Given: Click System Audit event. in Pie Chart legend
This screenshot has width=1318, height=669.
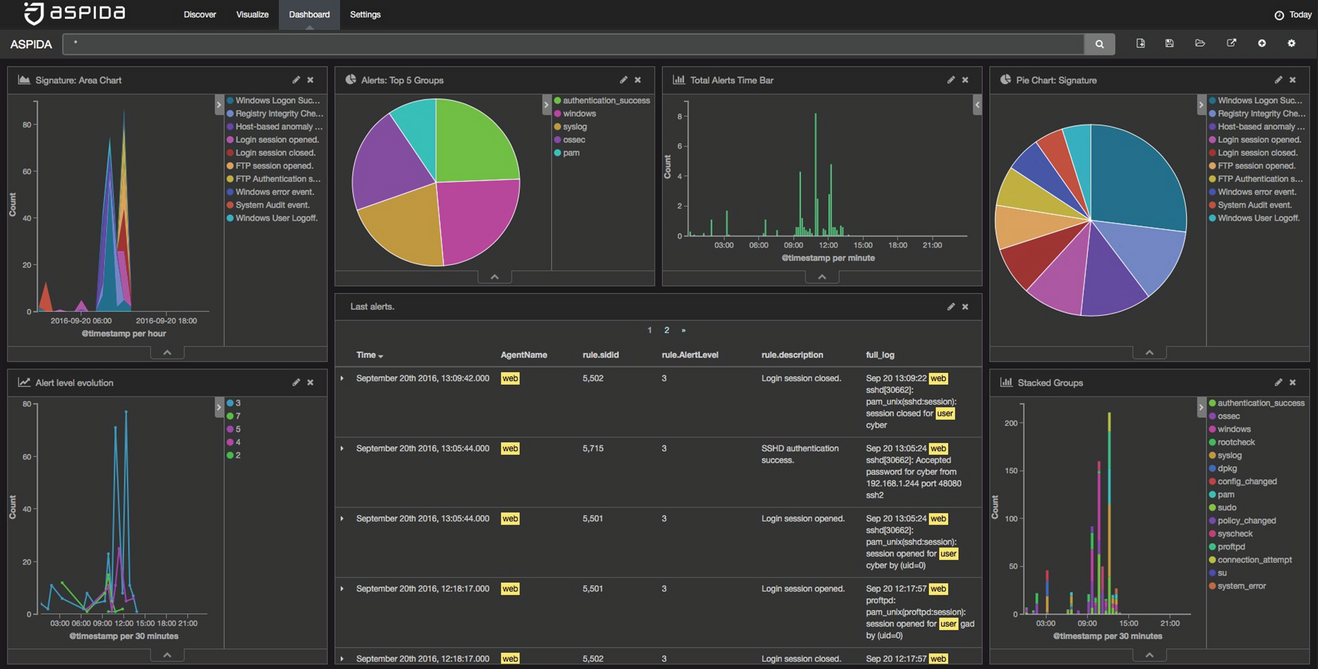Looking at the screenshot, I should (x=1255, y=205).
